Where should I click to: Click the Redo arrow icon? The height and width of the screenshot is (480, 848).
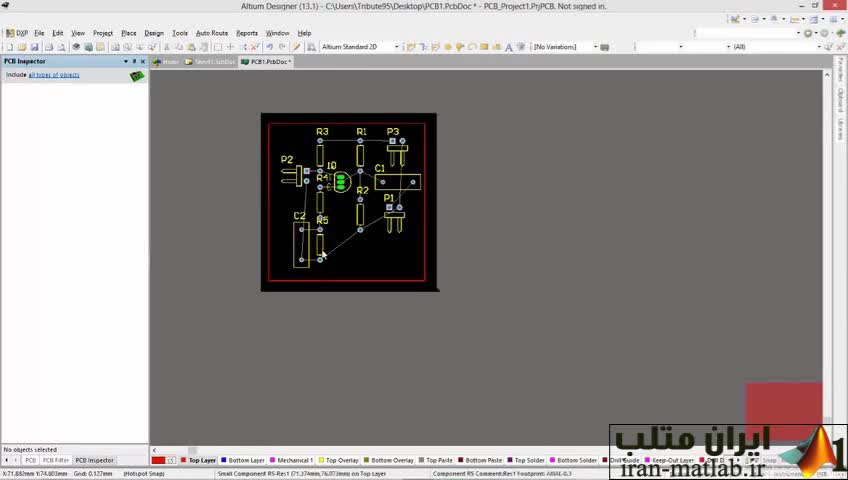click(x=282, y=47)
